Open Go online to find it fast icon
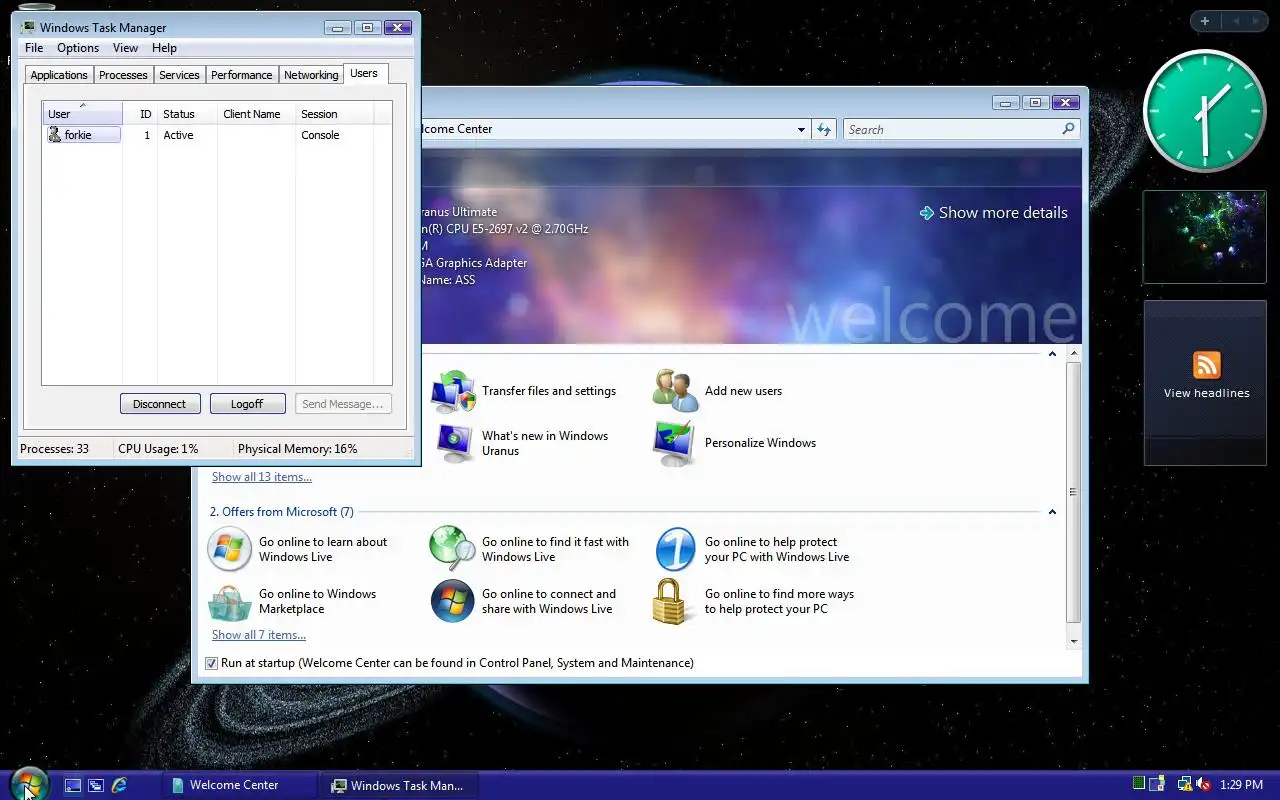The image size is (1280, 800). tap(452, 549)
